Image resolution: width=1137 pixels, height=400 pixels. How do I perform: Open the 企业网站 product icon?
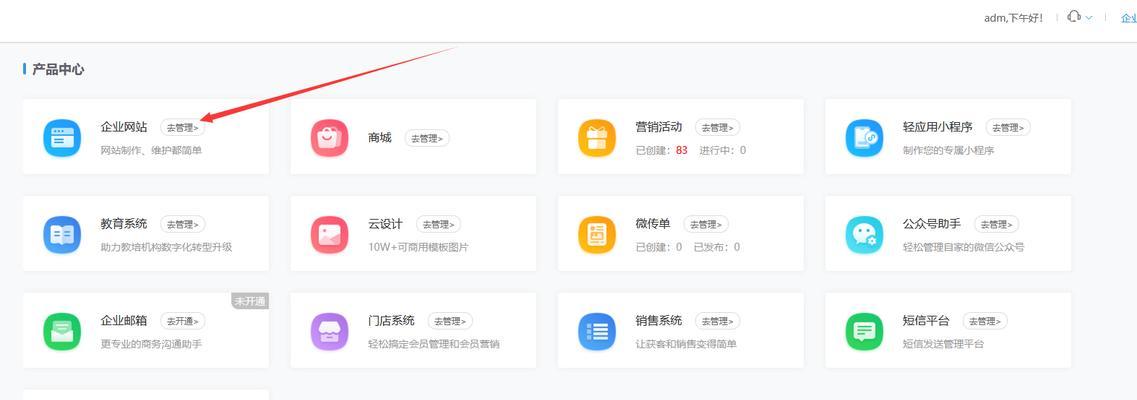click(x=62, y=138)
